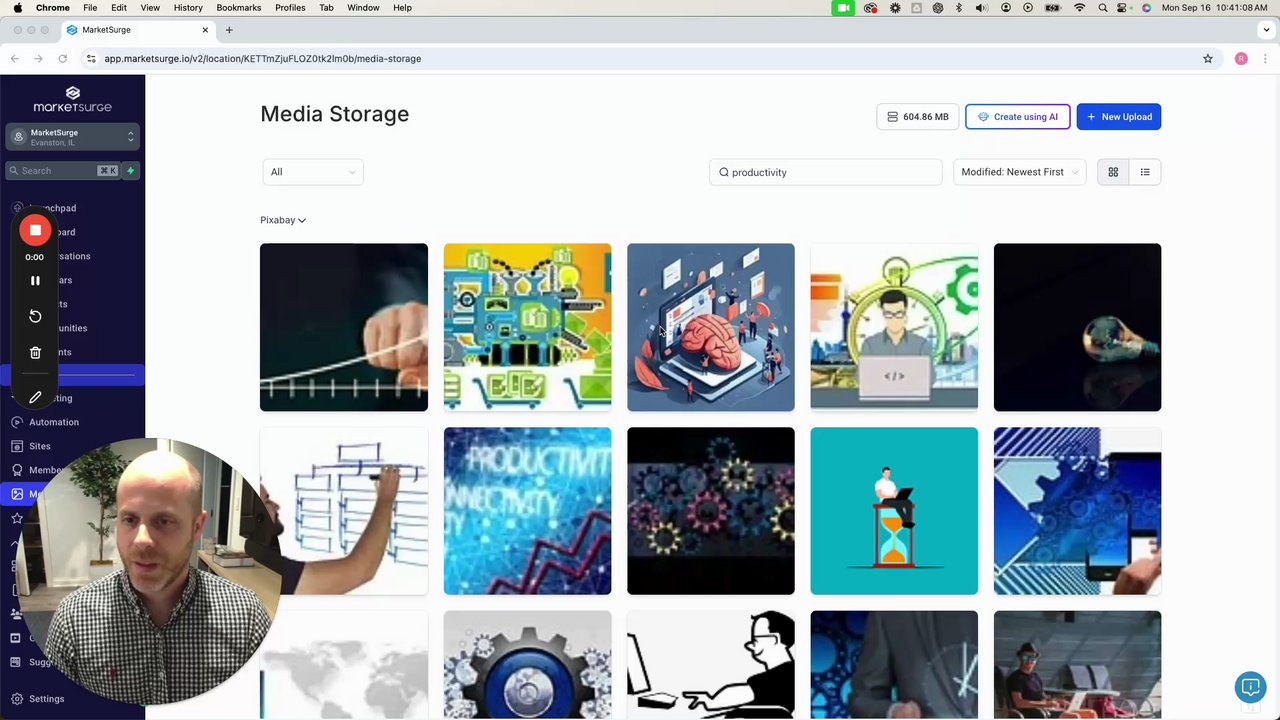Open Spotlight search in menu bar
This screenshot has height=720, width=1280.
pos(1103,8)
